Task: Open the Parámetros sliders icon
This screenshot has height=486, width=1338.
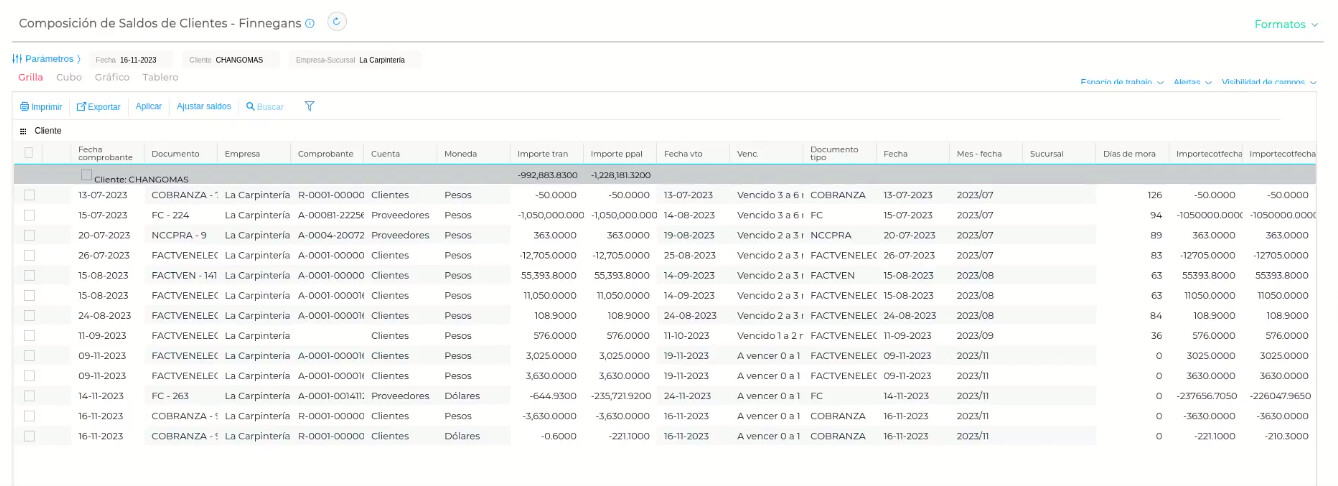Action: point(17,59)
